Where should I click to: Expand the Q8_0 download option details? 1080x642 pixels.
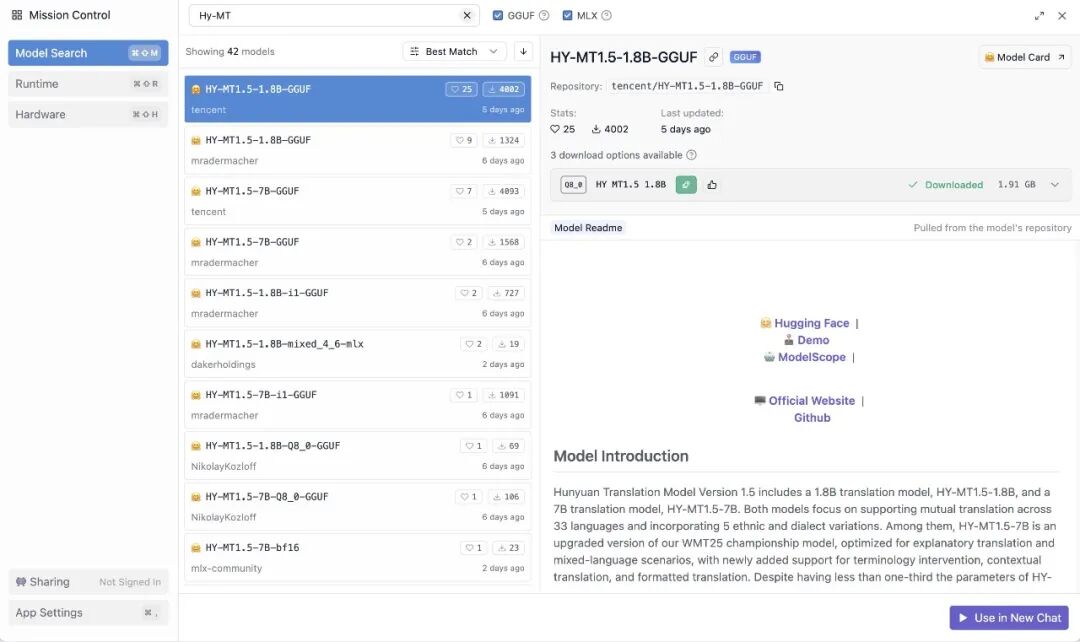[x=1054, y=185]
